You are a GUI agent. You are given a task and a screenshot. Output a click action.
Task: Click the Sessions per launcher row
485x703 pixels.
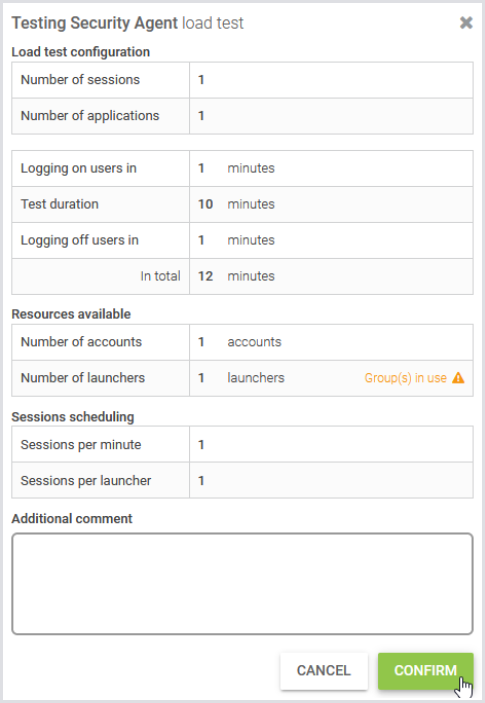pos(242,480)
